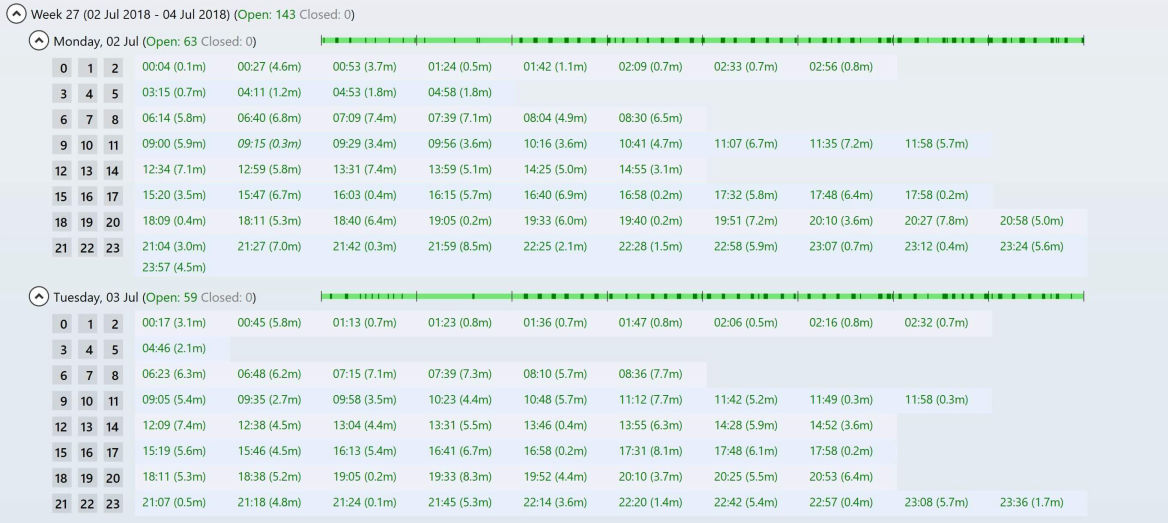
Task: Open Tuesday entry 02:32 (0.7m)
Action: point(936,323)
